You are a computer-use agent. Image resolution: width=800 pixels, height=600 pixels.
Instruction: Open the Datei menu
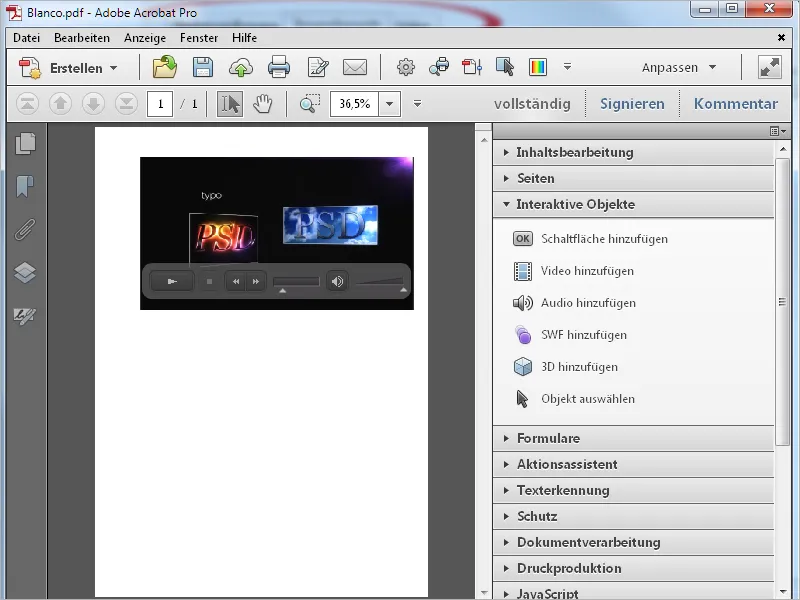tap(27, 38)
